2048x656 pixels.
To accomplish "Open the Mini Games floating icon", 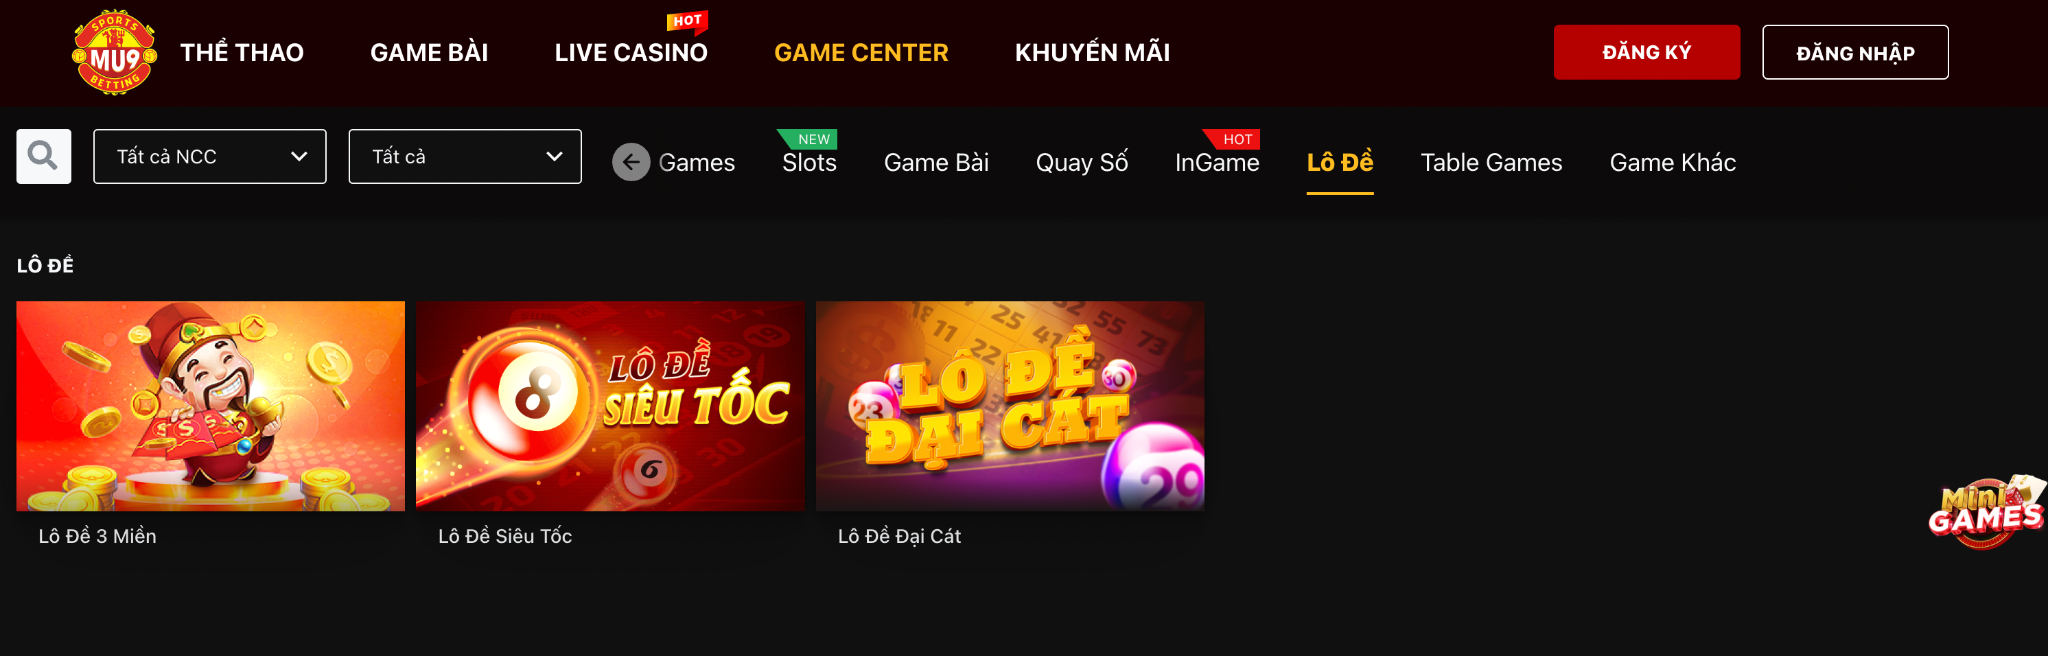I will (x=1986, y=512).
